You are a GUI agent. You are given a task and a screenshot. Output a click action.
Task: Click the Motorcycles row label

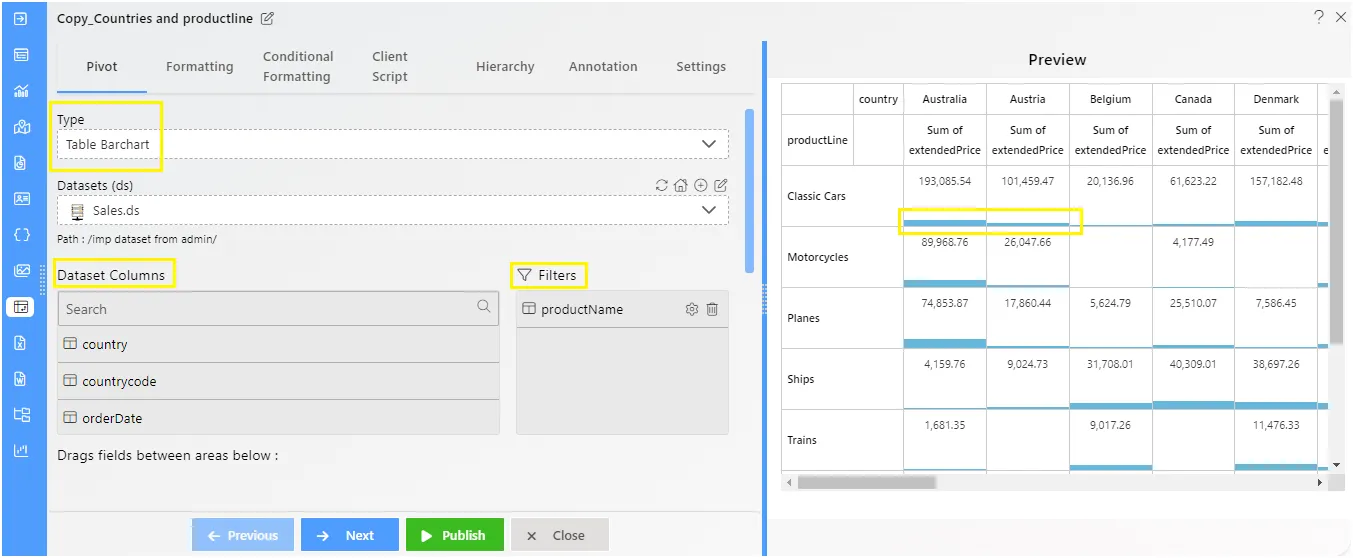pyautogui.click(x=818, y=257)
